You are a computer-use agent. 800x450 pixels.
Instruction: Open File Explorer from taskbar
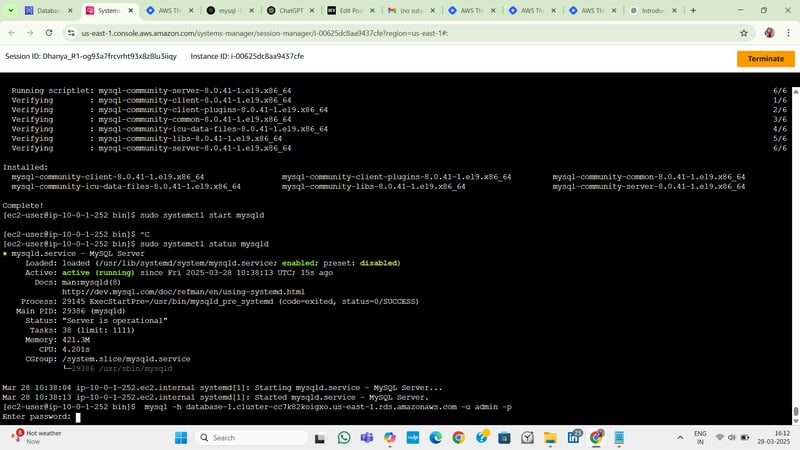click(550, 438)
